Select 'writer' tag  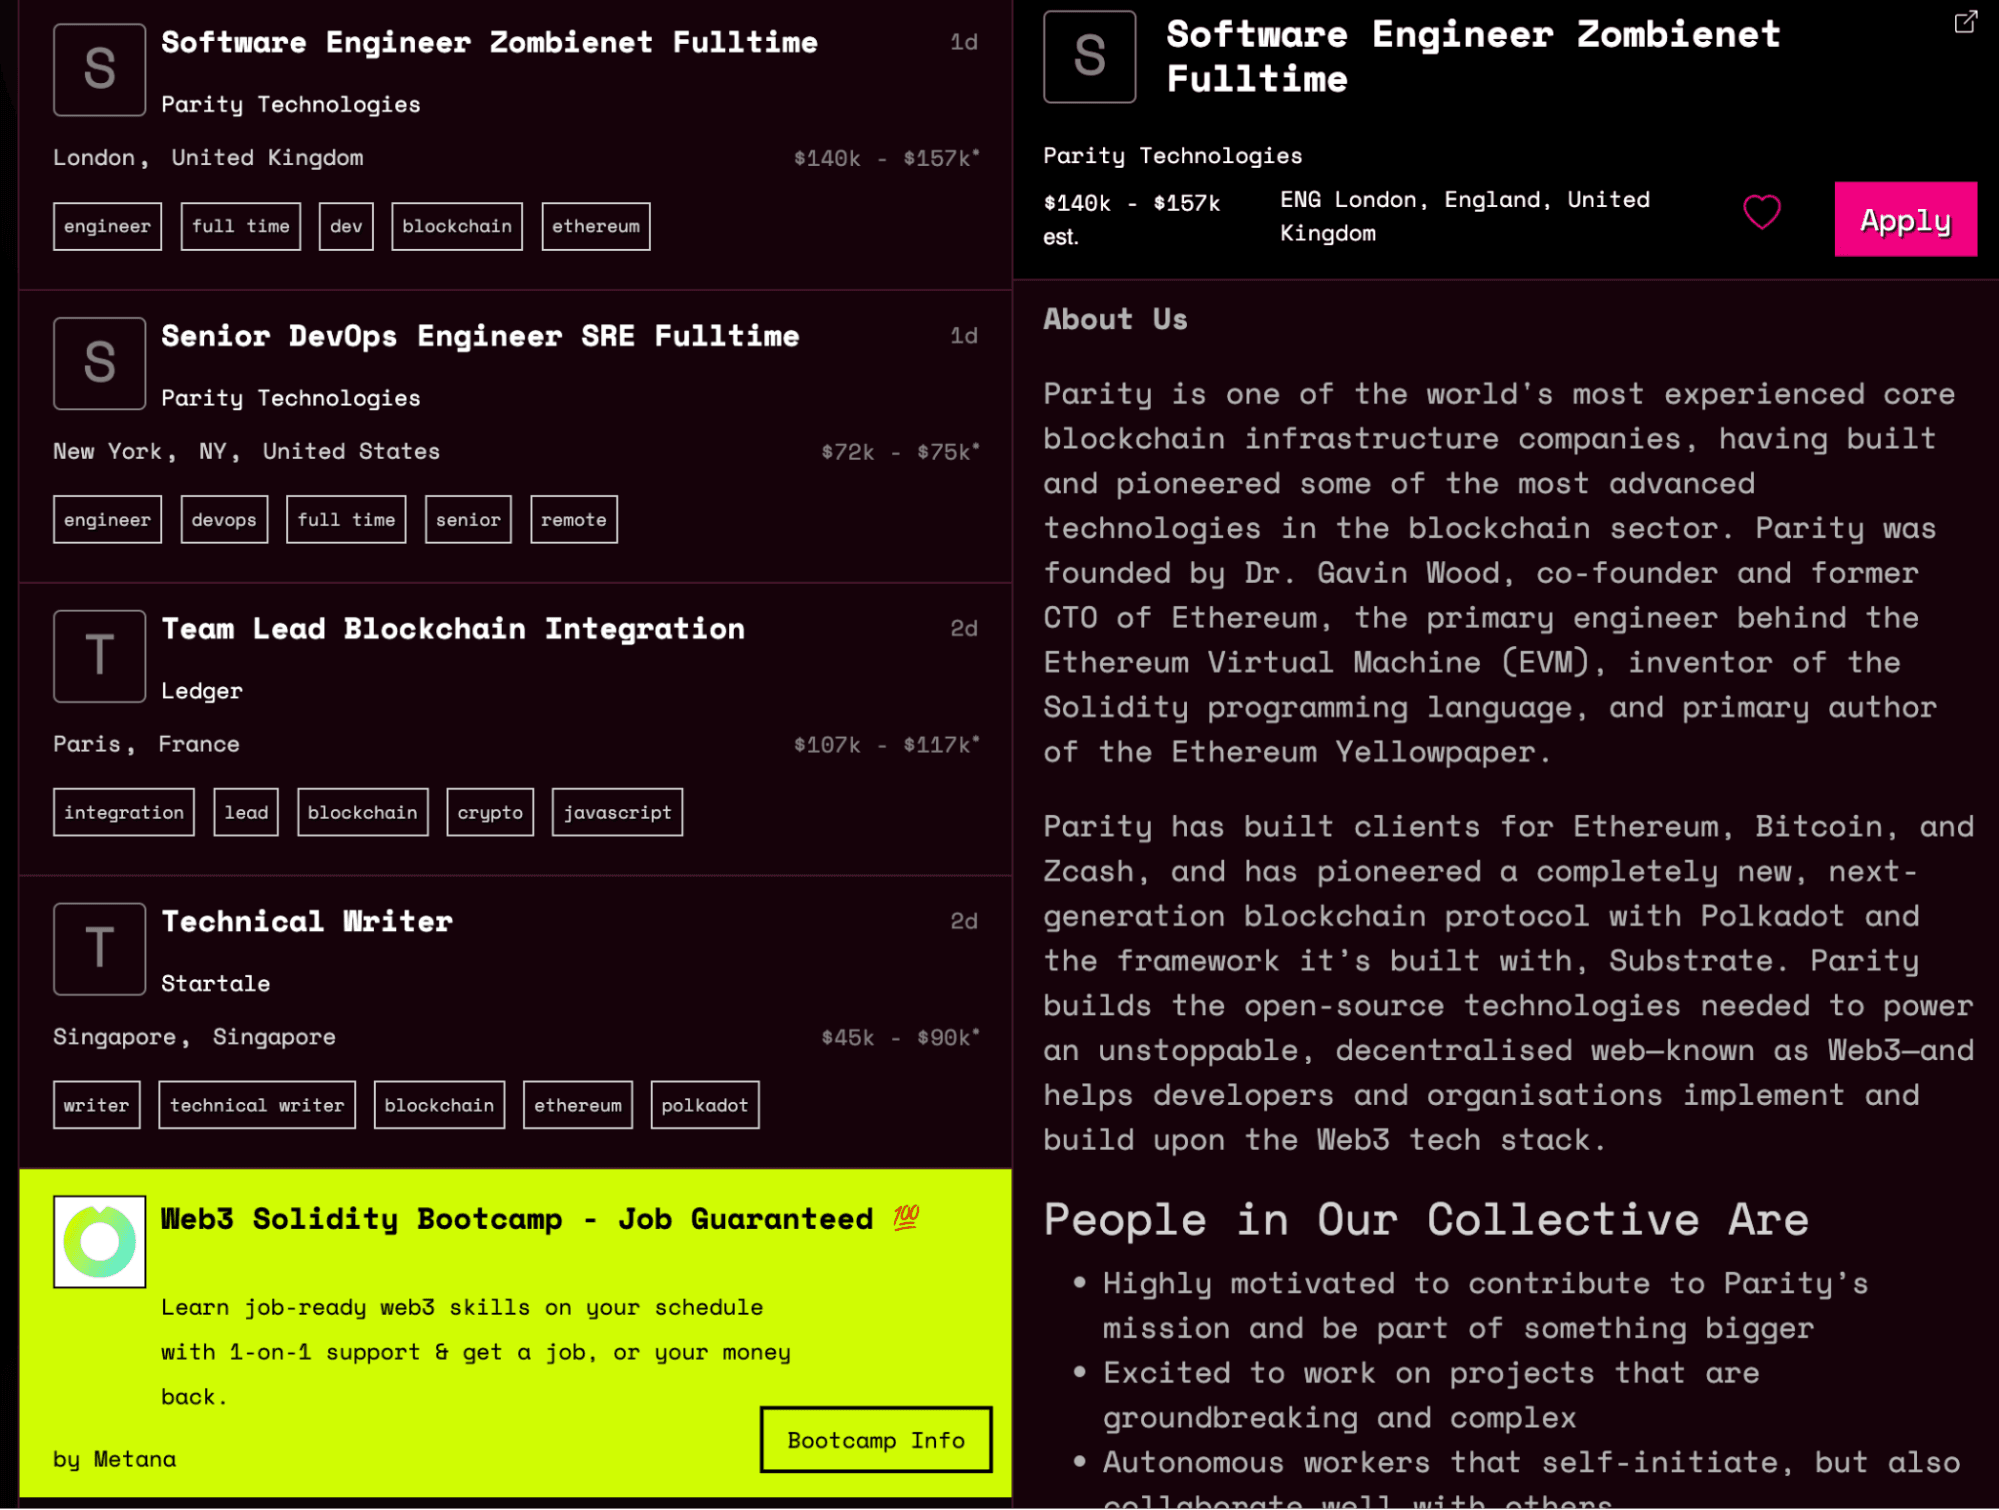click(97, 1105)
